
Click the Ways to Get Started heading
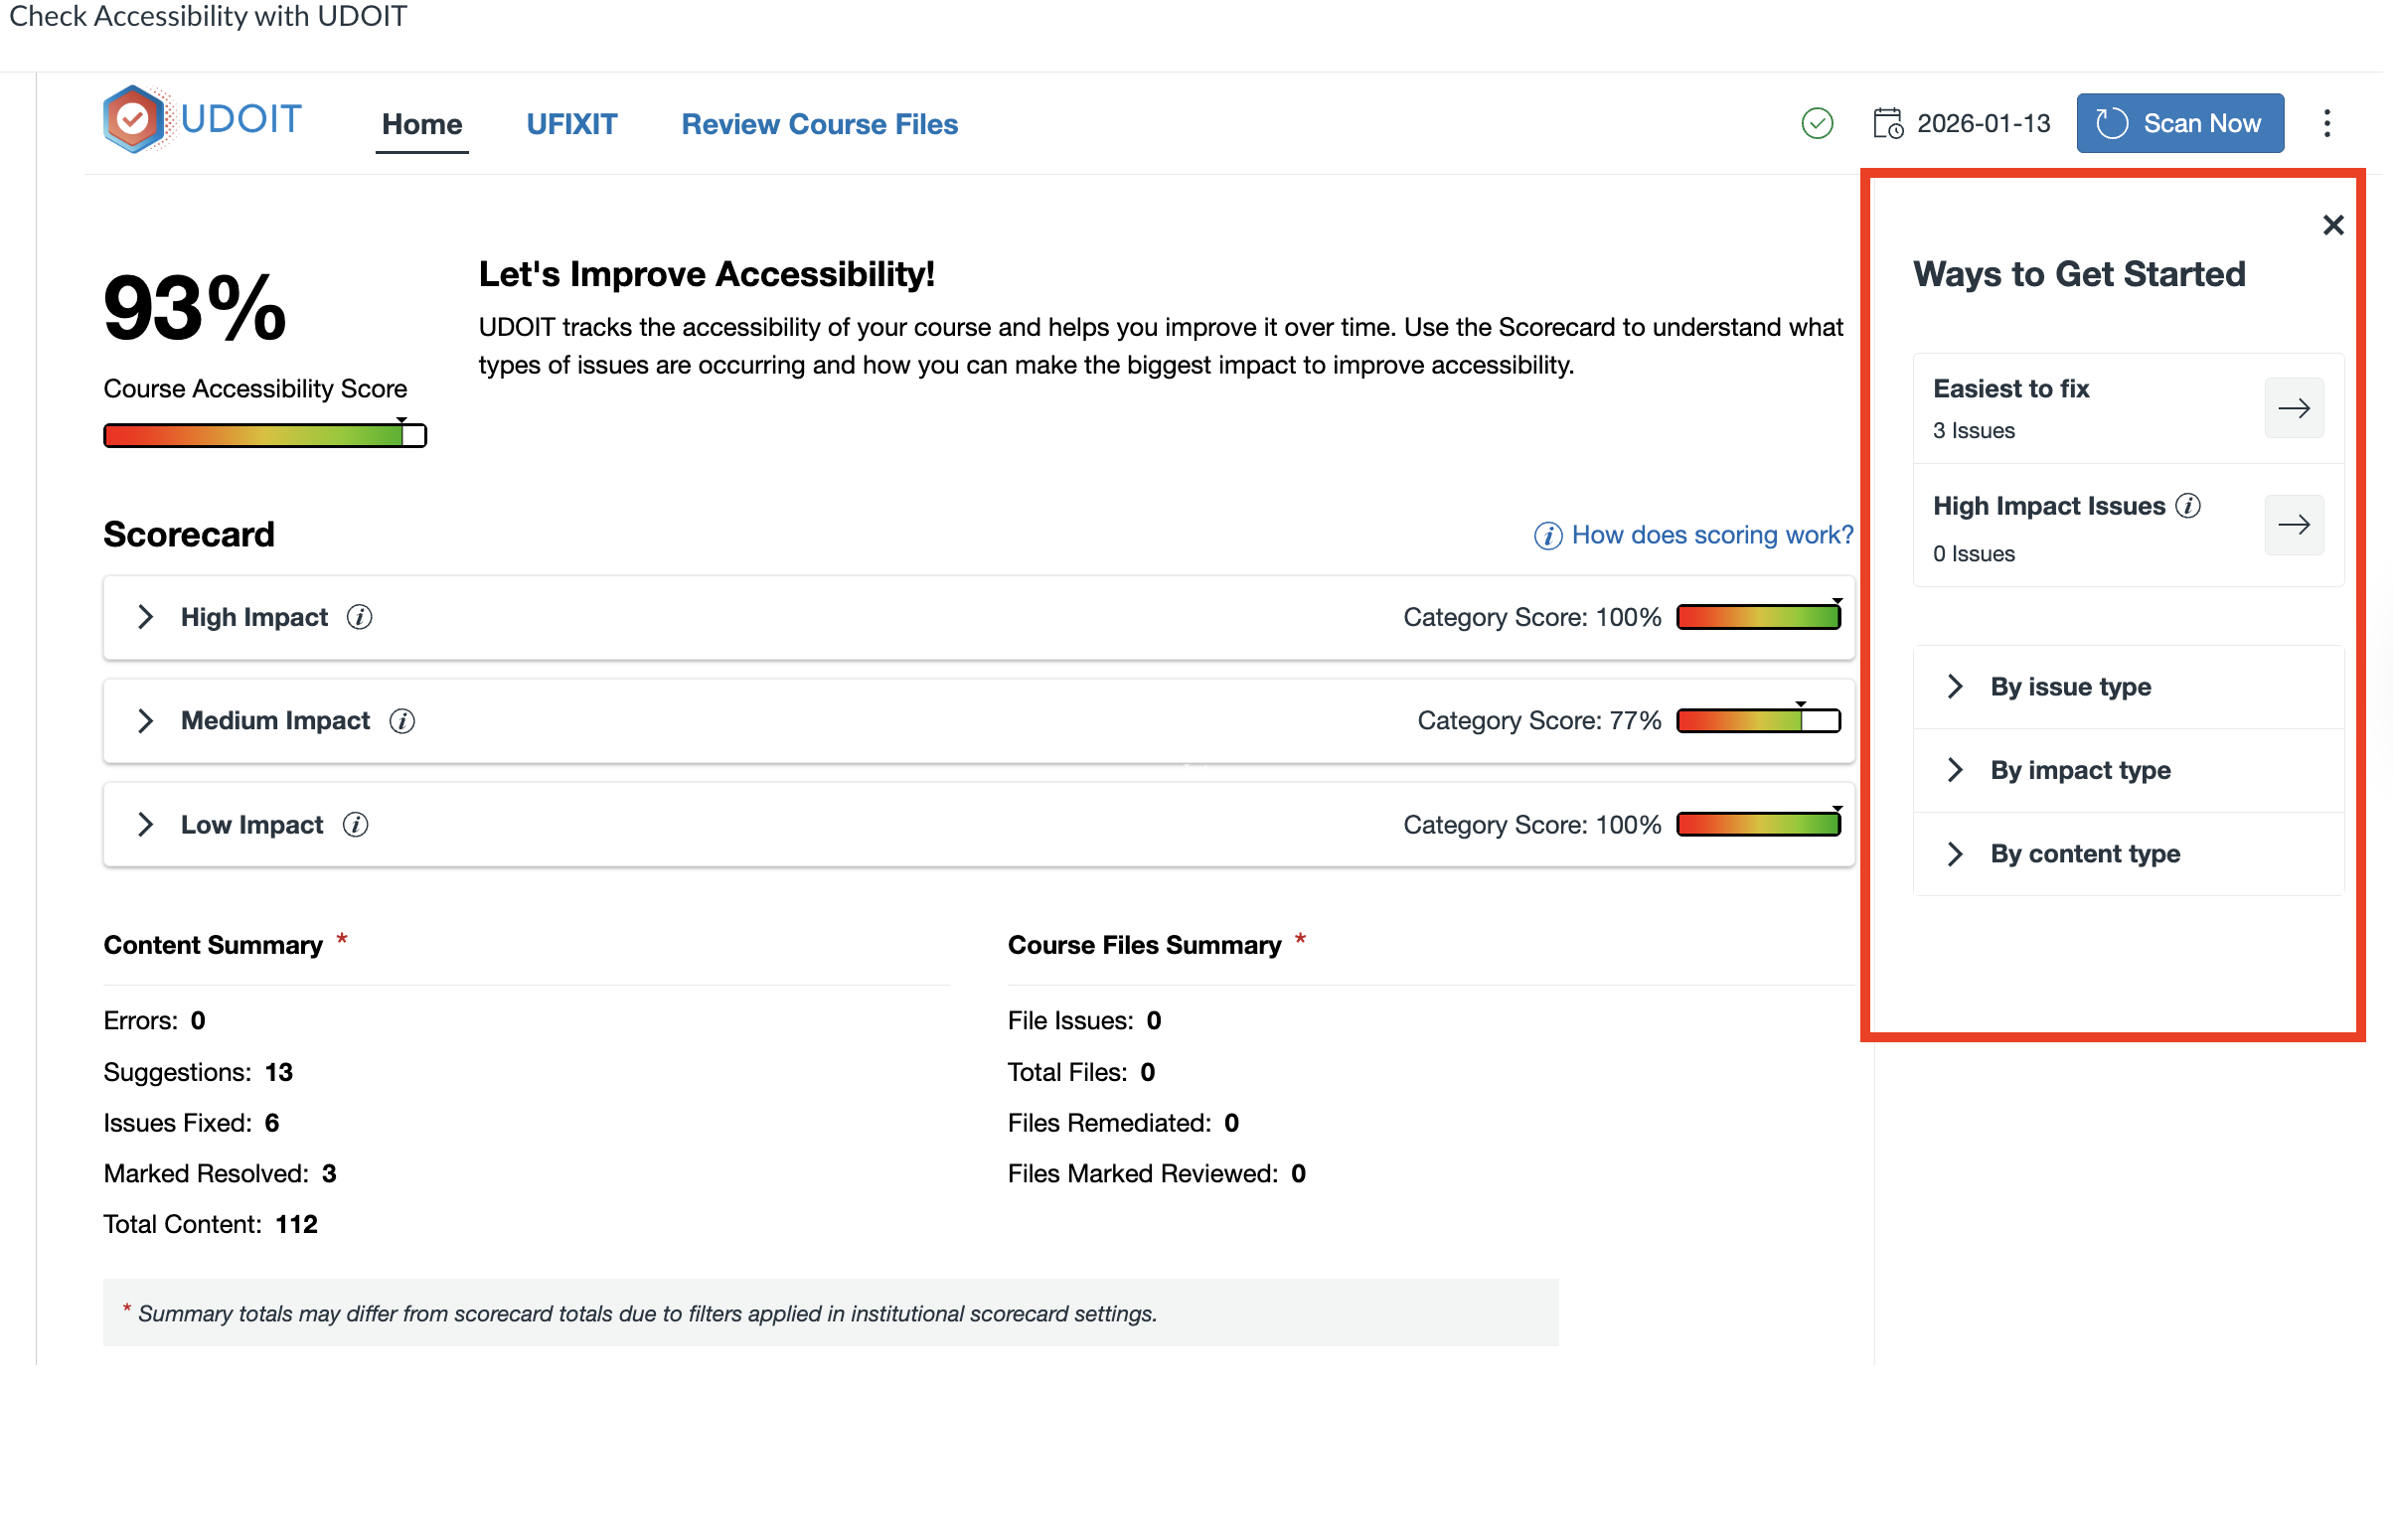tap(2078, 274)
